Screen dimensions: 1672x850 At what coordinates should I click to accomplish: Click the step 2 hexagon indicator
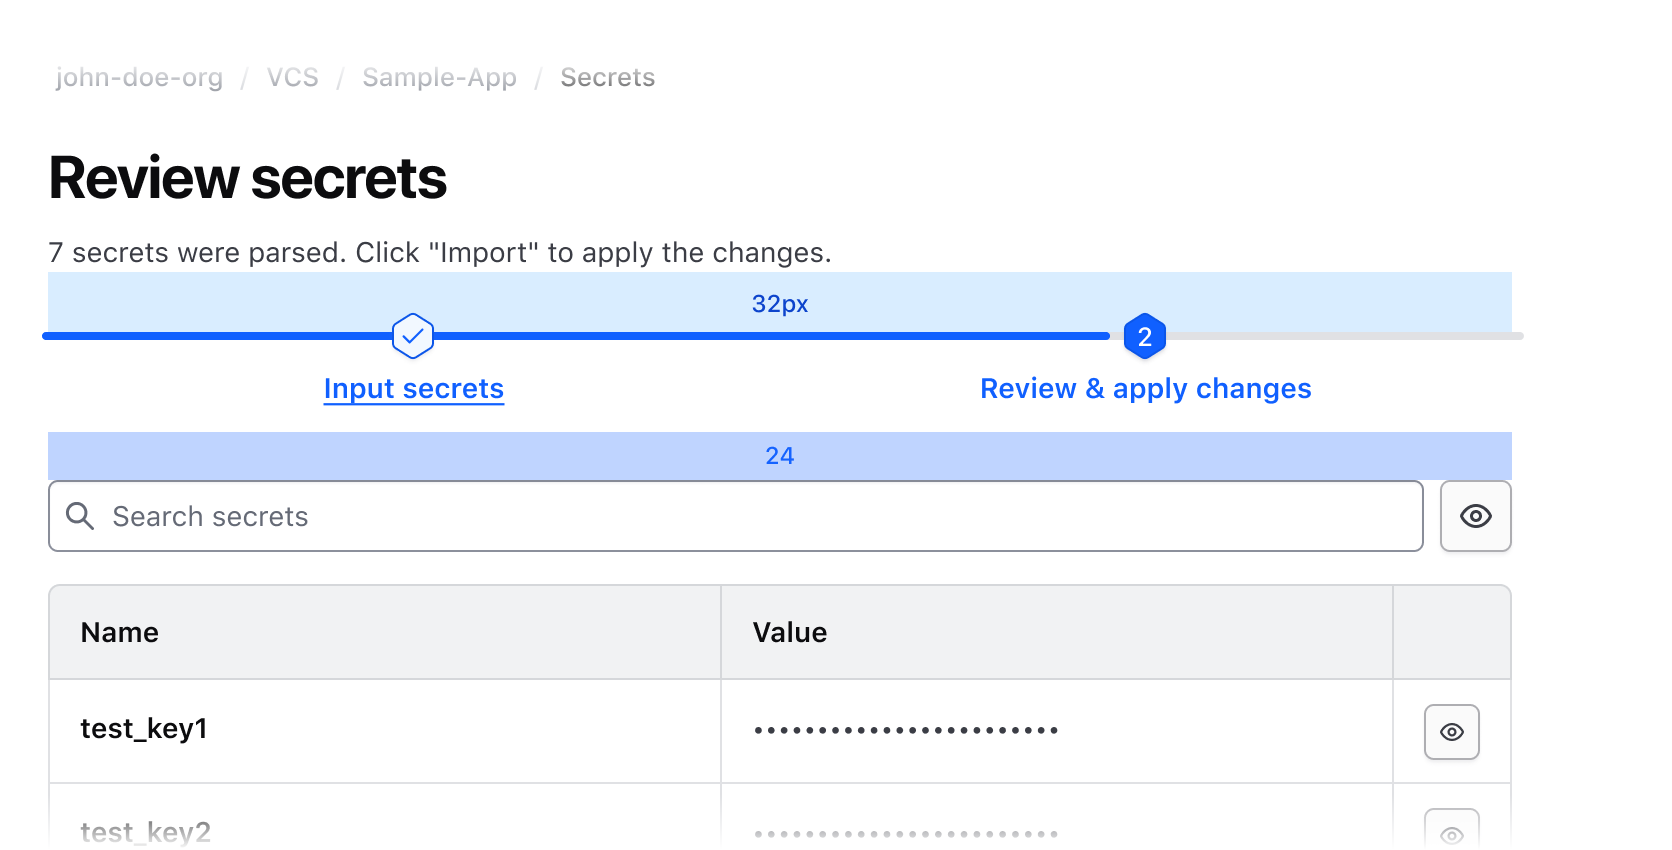click(x=1145, y=336)
